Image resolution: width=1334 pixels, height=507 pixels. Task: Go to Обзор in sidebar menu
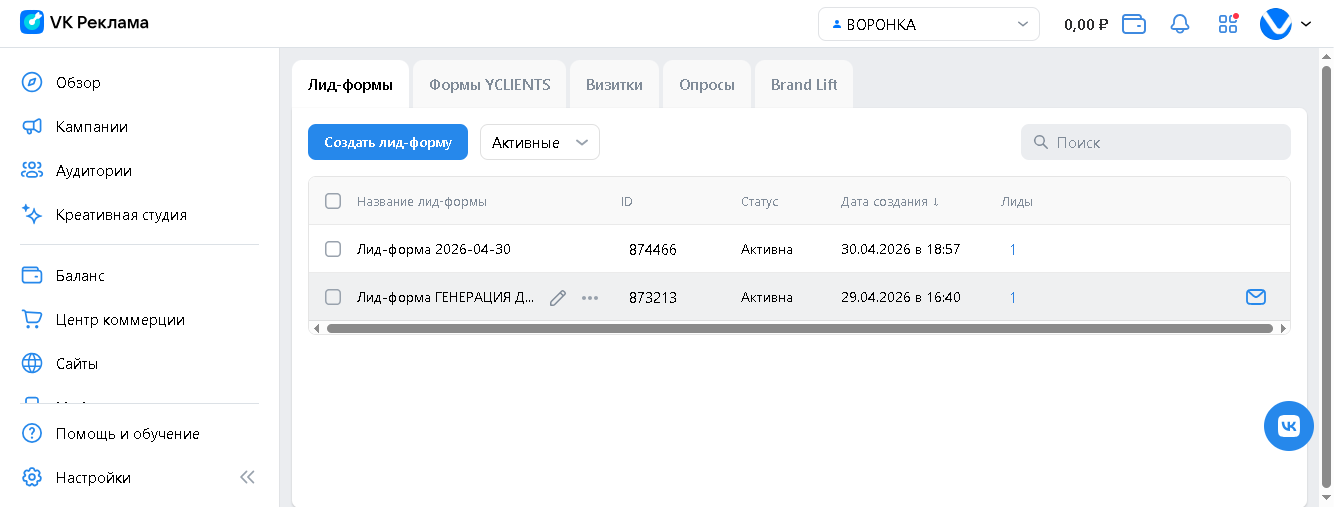tap(78, 82)
